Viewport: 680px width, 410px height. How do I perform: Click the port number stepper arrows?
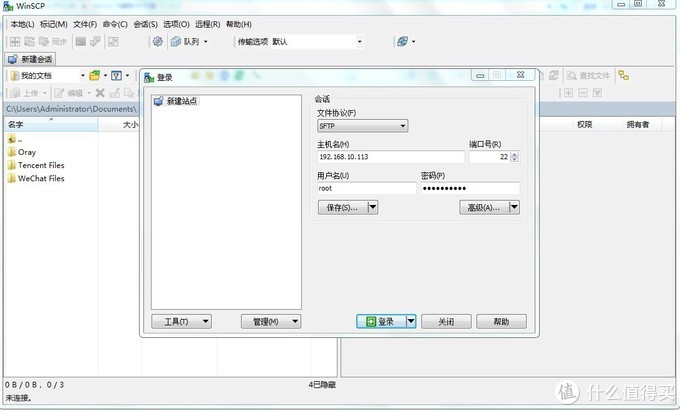[515, 157]
